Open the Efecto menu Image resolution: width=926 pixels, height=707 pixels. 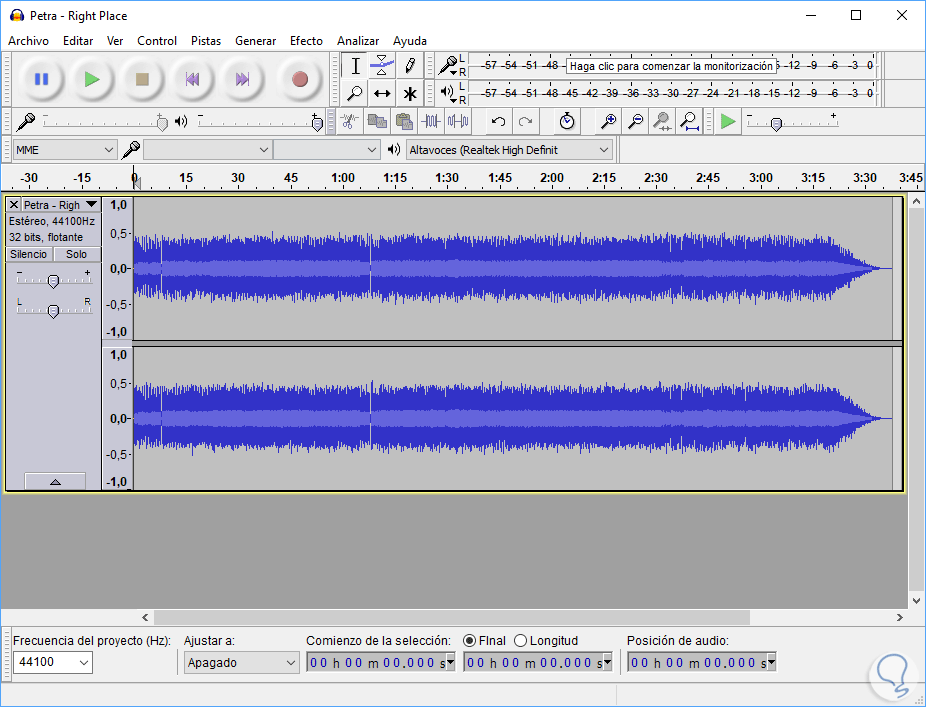pos(306,41)
